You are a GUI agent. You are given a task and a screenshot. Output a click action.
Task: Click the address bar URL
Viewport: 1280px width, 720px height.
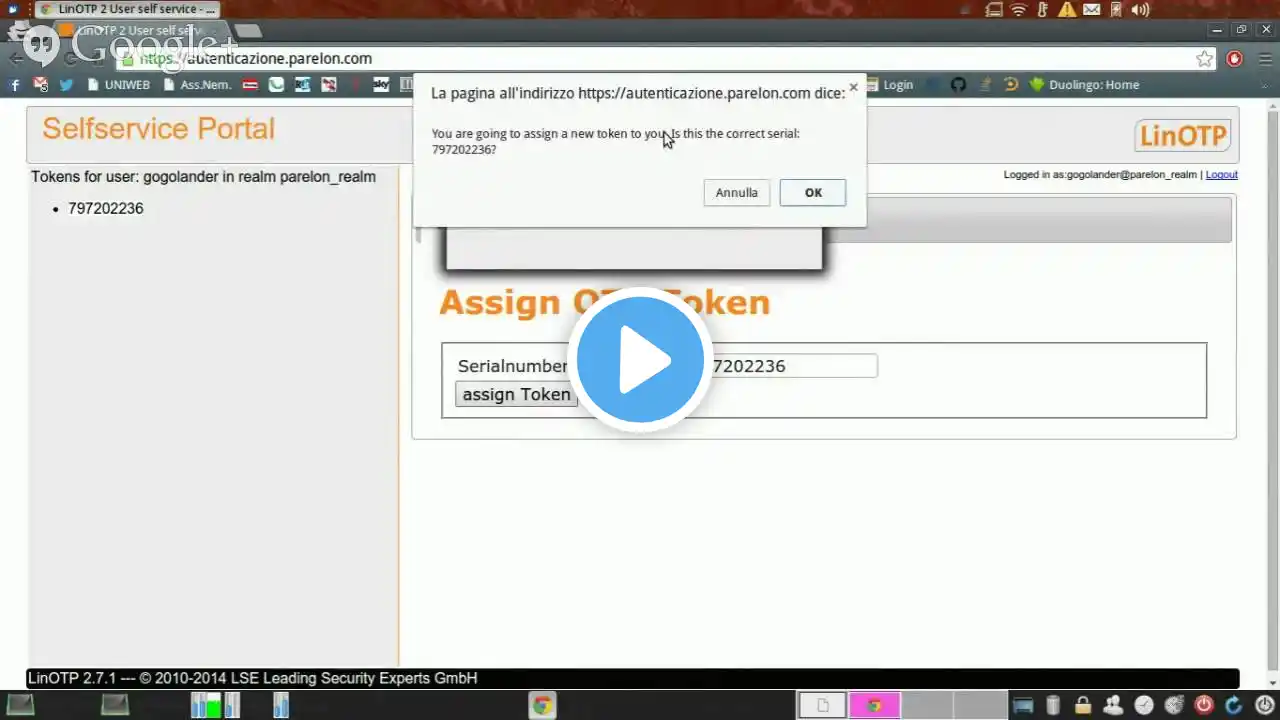(255, 59)
